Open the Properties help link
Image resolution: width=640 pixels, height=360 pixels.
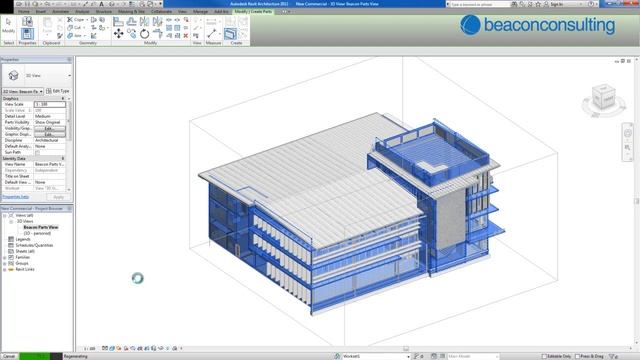(x=16, y=197)
